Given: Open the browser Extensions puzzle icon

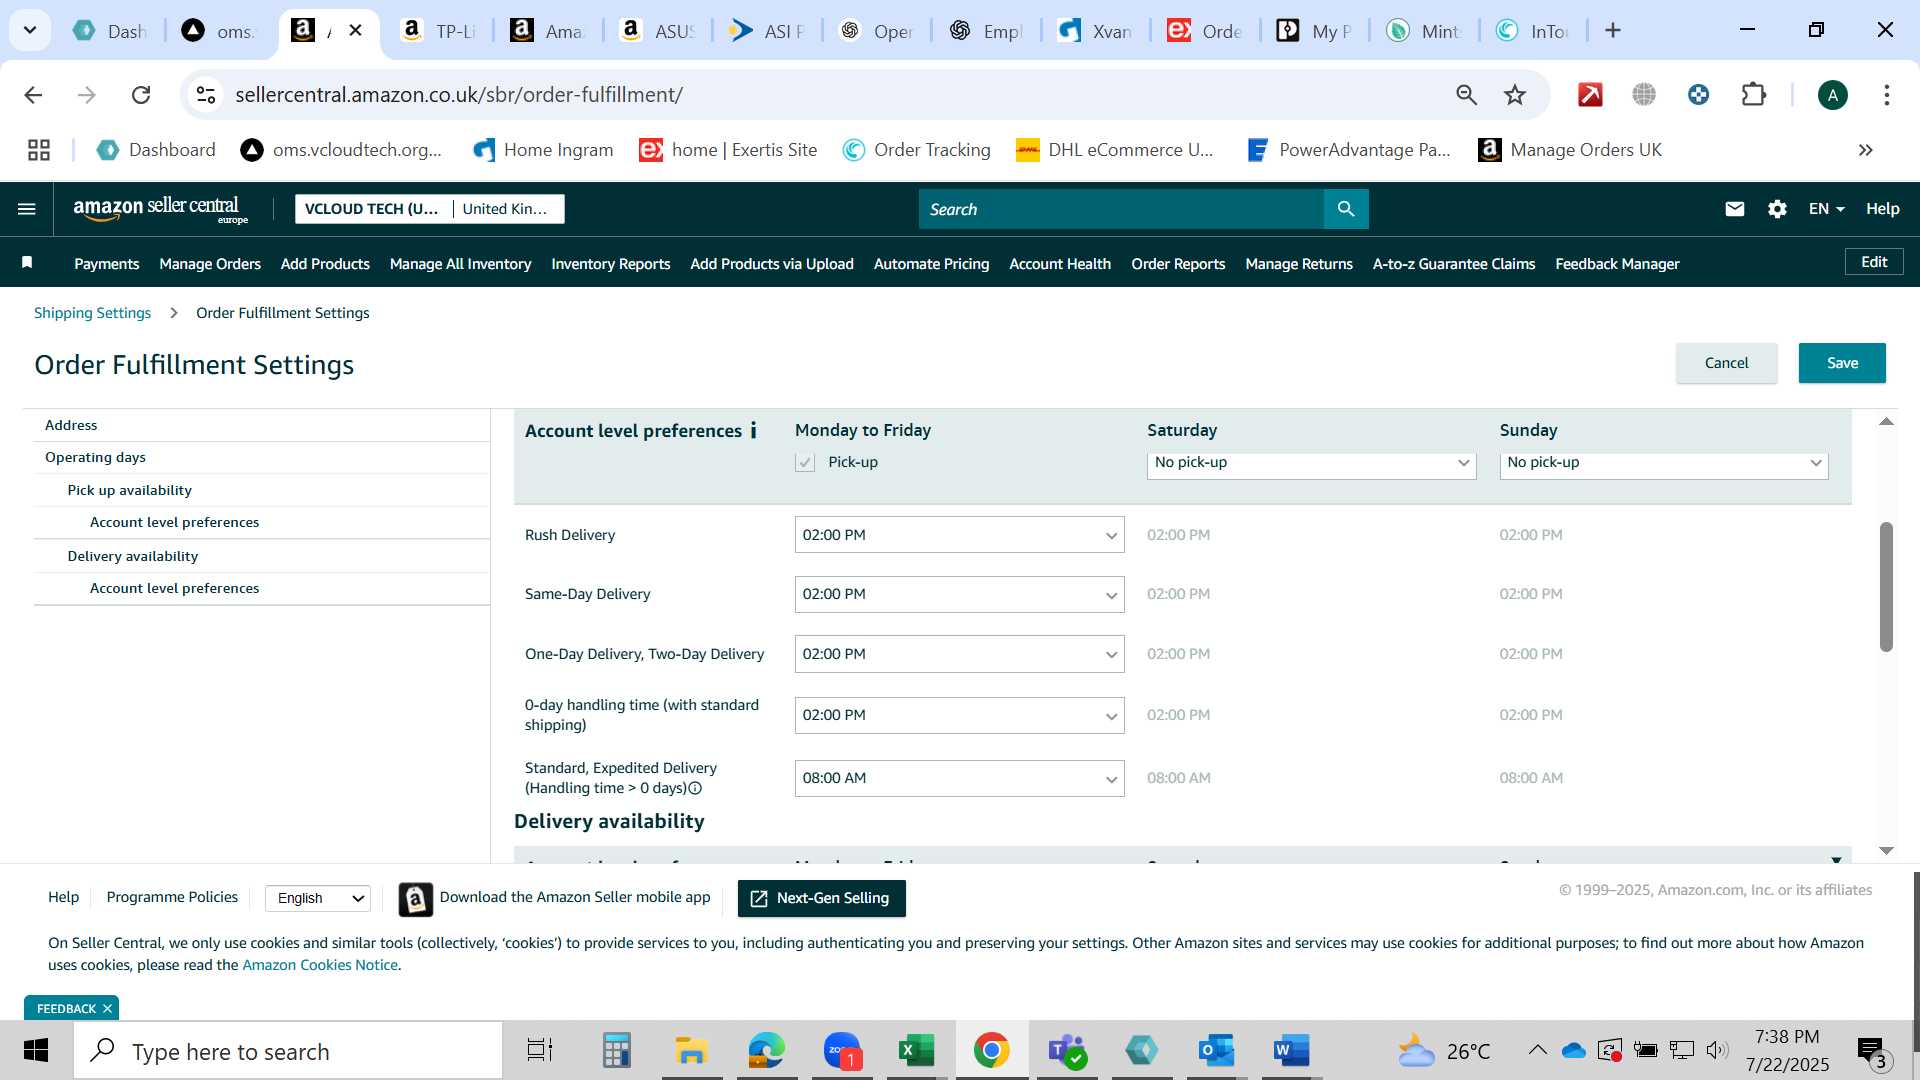Looking at the screenshot, I should point(1753,95).
